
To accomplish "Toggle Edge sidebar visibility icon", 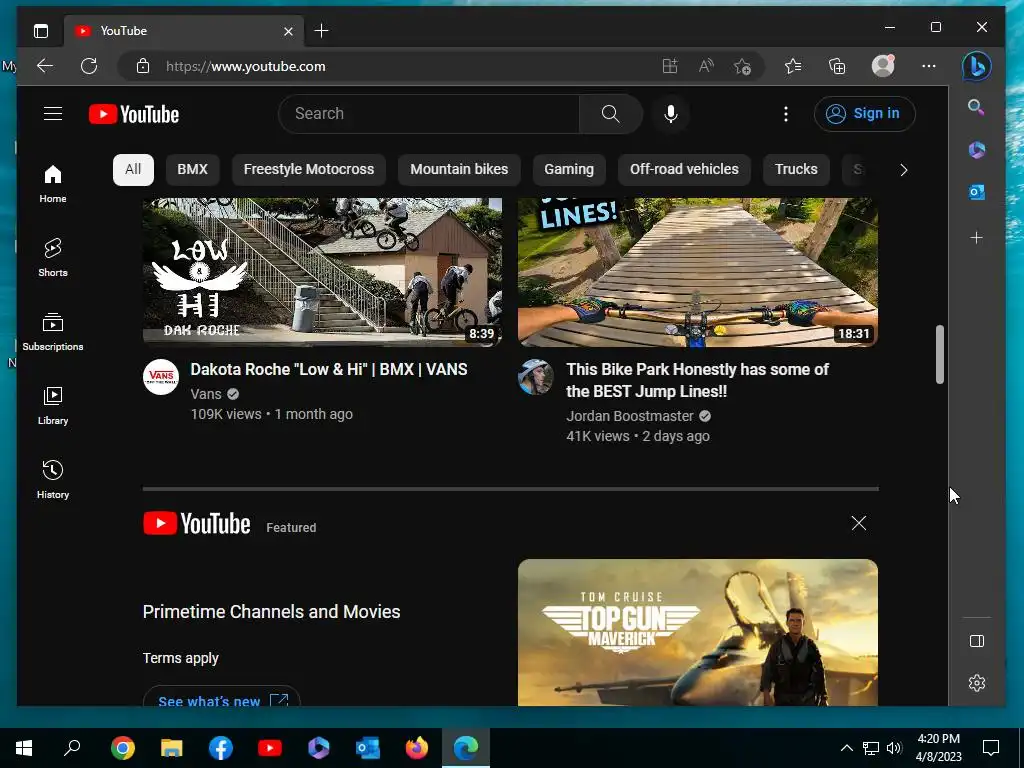I will tap(977, 641).
